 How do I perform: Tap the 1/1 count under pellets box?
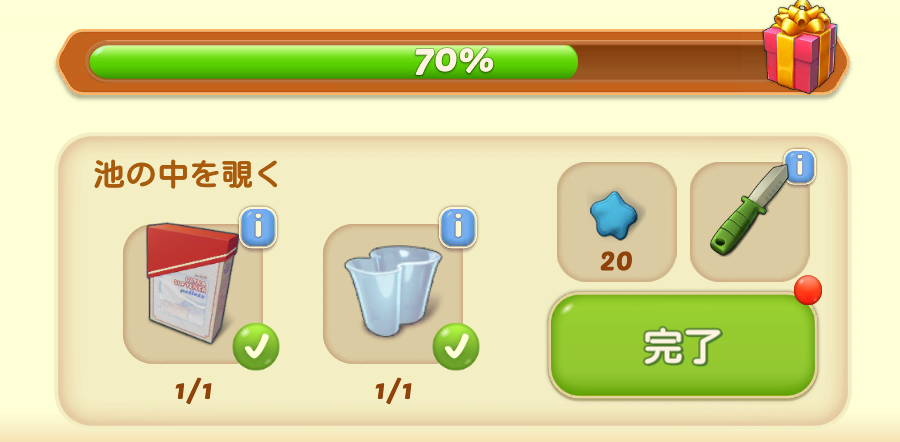pos(193,392)
